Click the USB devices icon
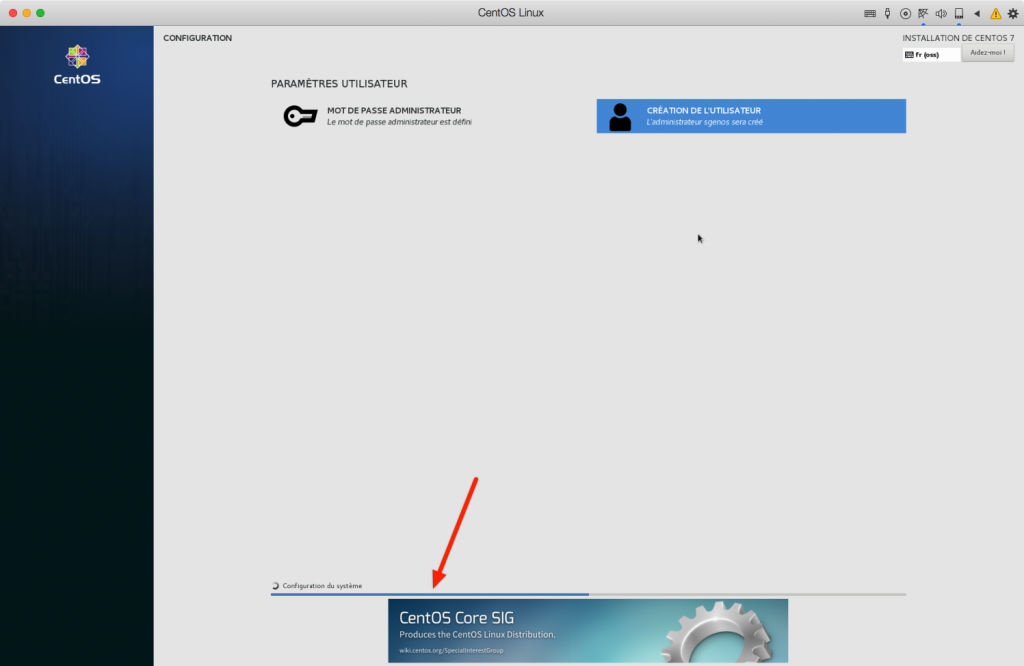 pos(887,13)
